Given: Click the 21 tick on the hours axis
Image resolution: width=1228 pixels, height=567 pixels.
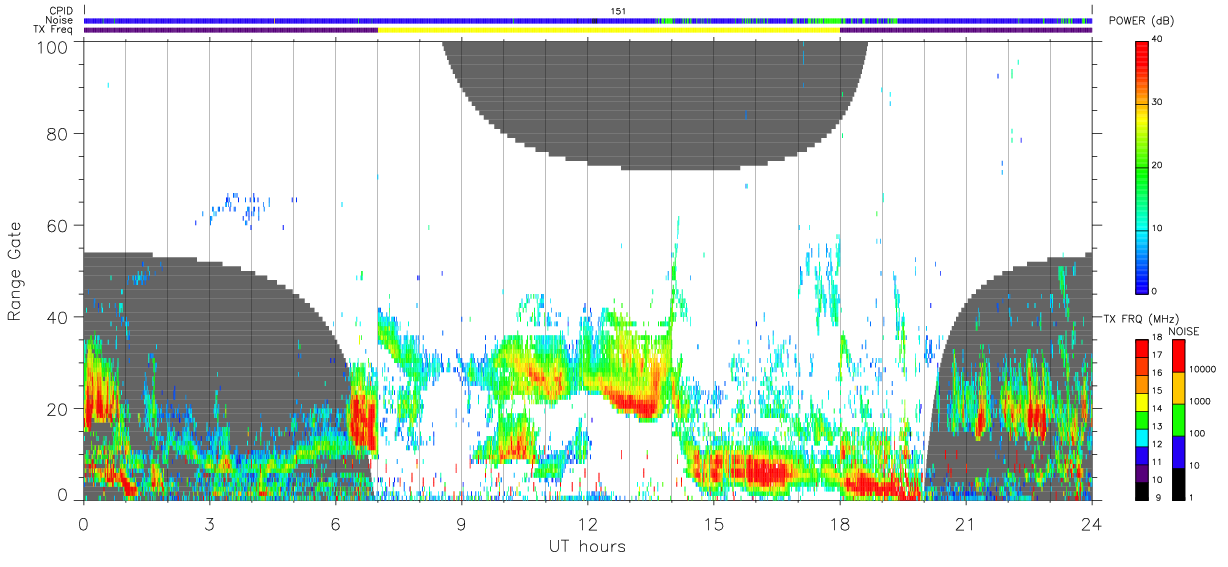Looking at the screenshot, I should tap(965, 523).
